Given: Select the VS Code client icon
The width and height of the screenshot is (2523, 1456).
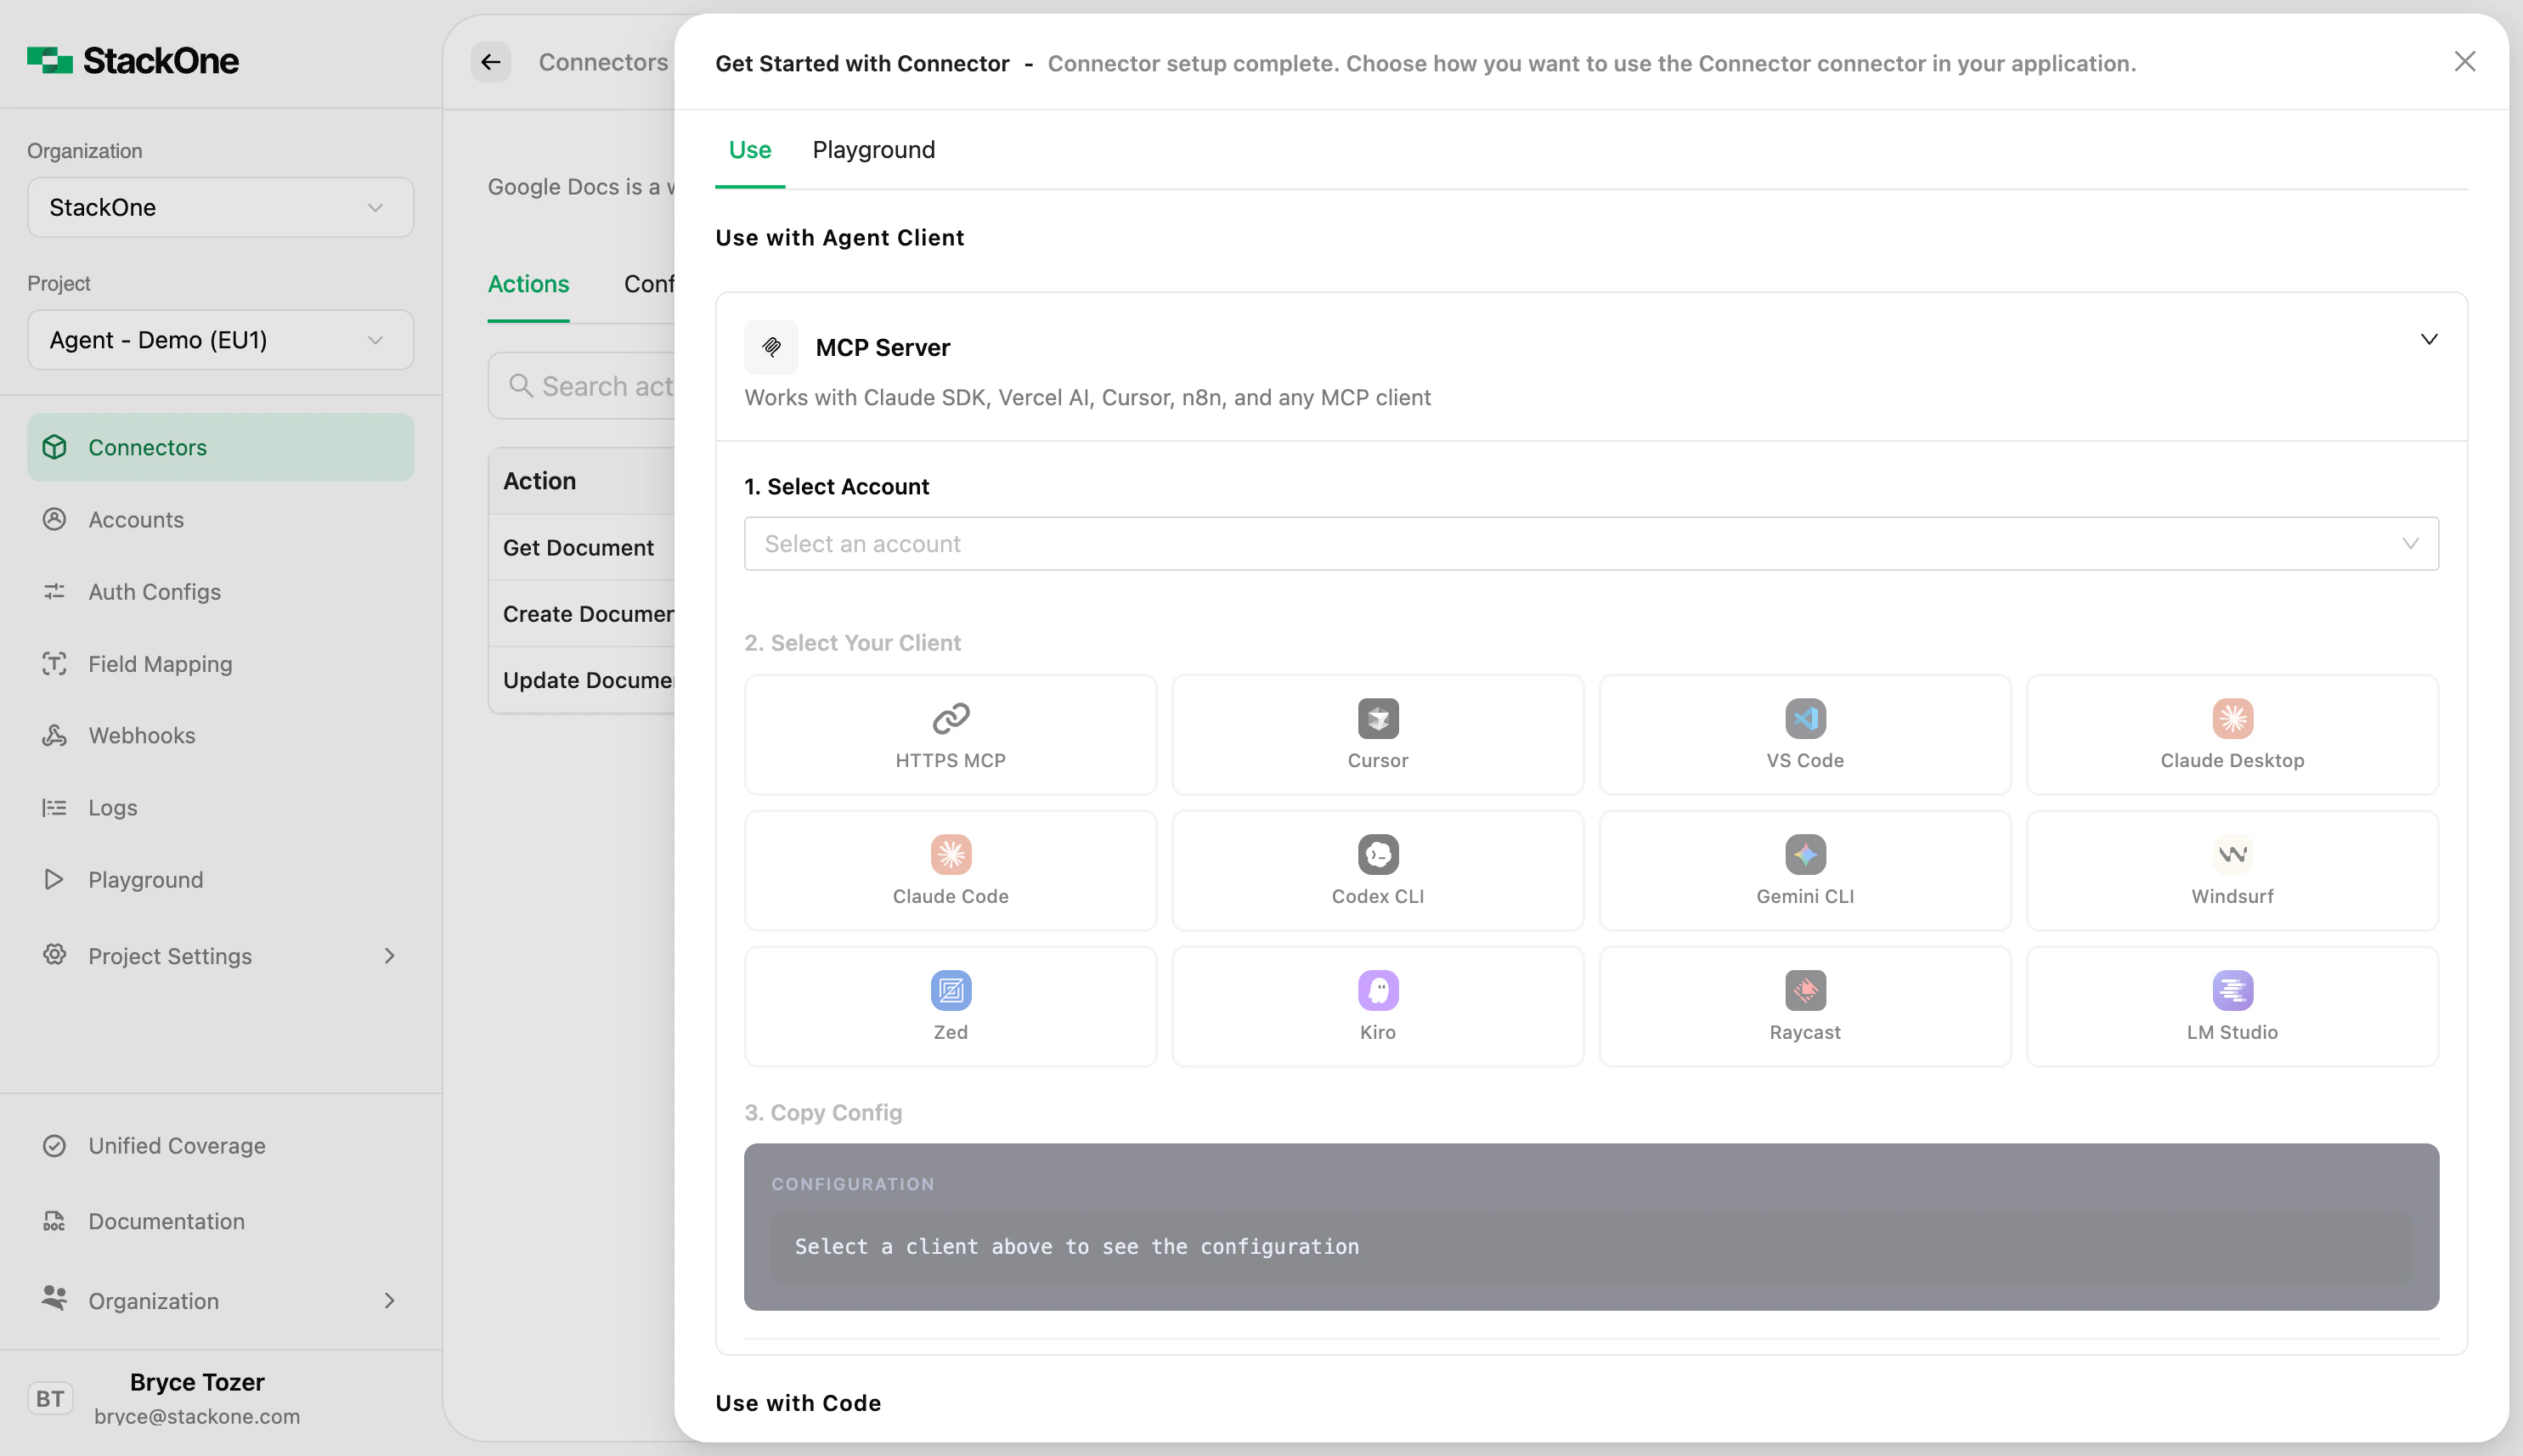Looking at the screenshot, I should 1804,734.
